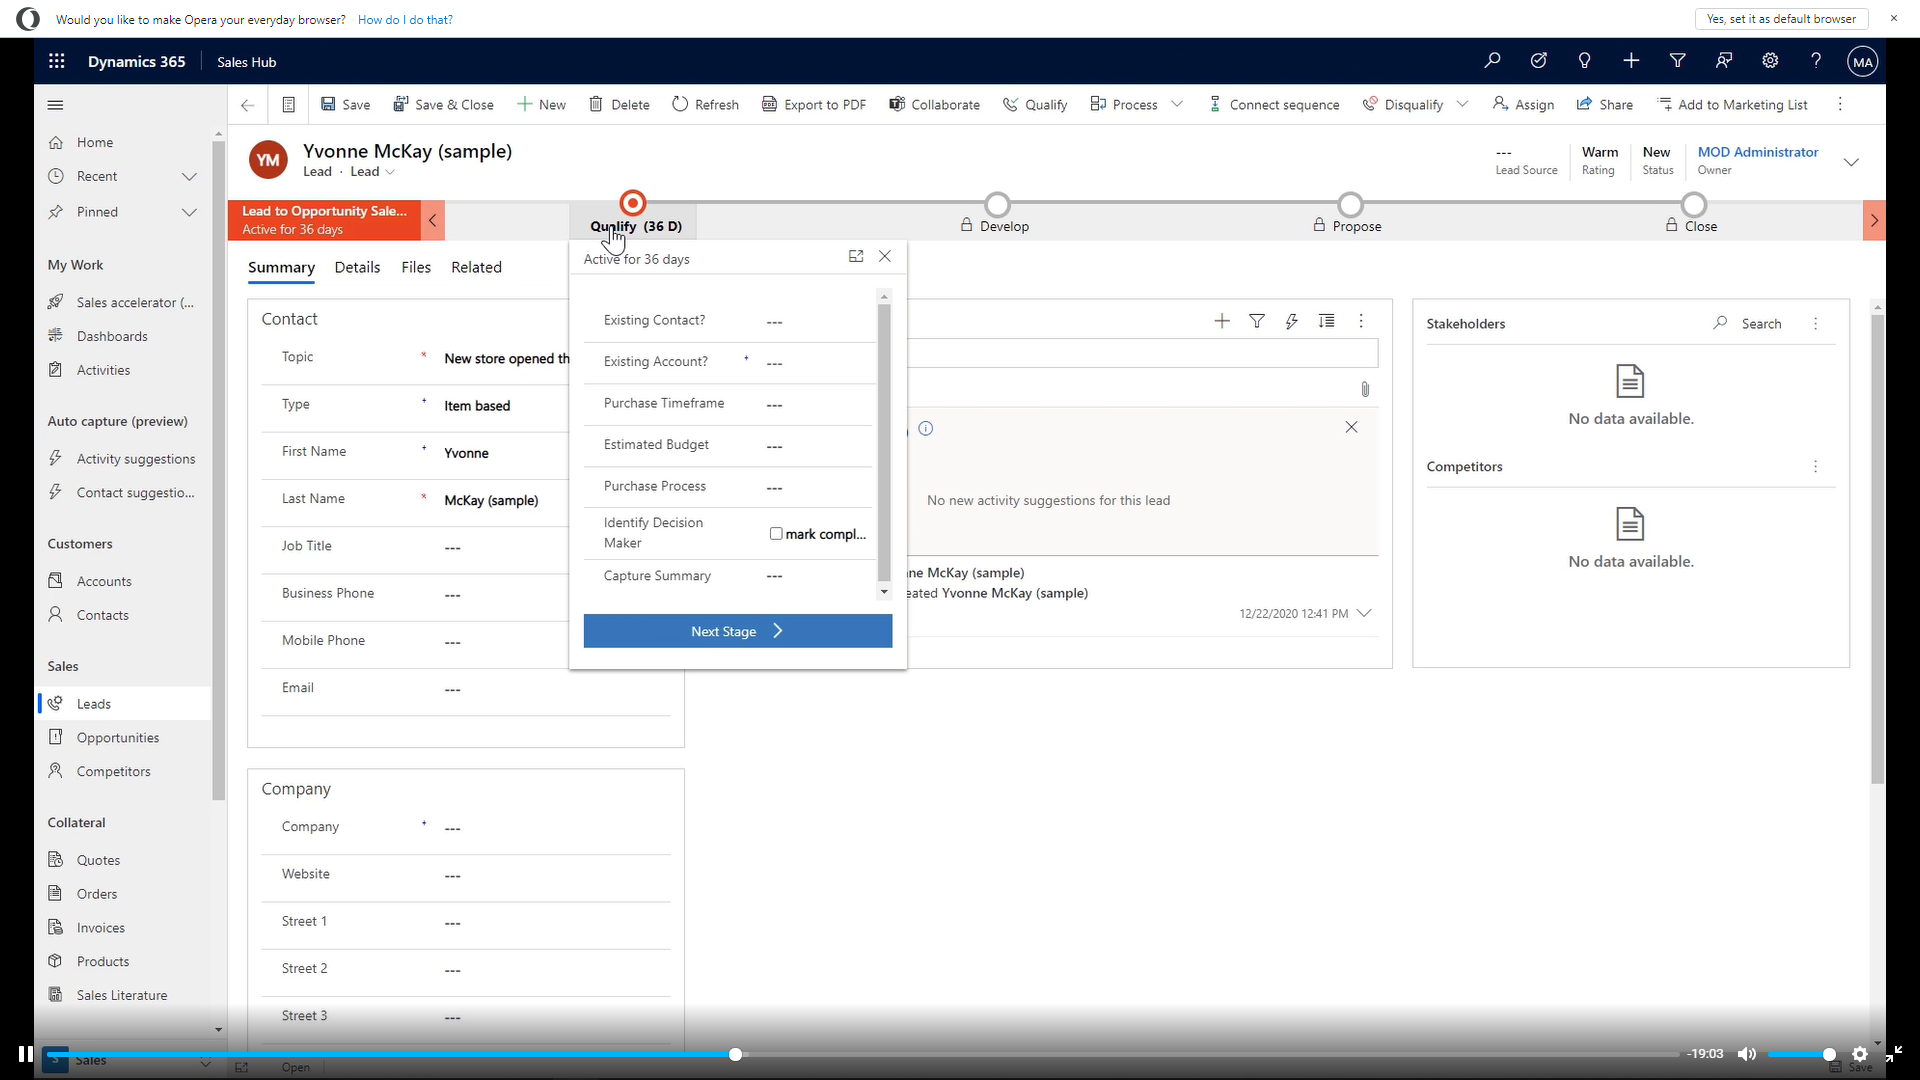Click the video progress bar scrubber
Image resolution: width=1920 pixels, height=1080 pixels.
(736, 1054)
